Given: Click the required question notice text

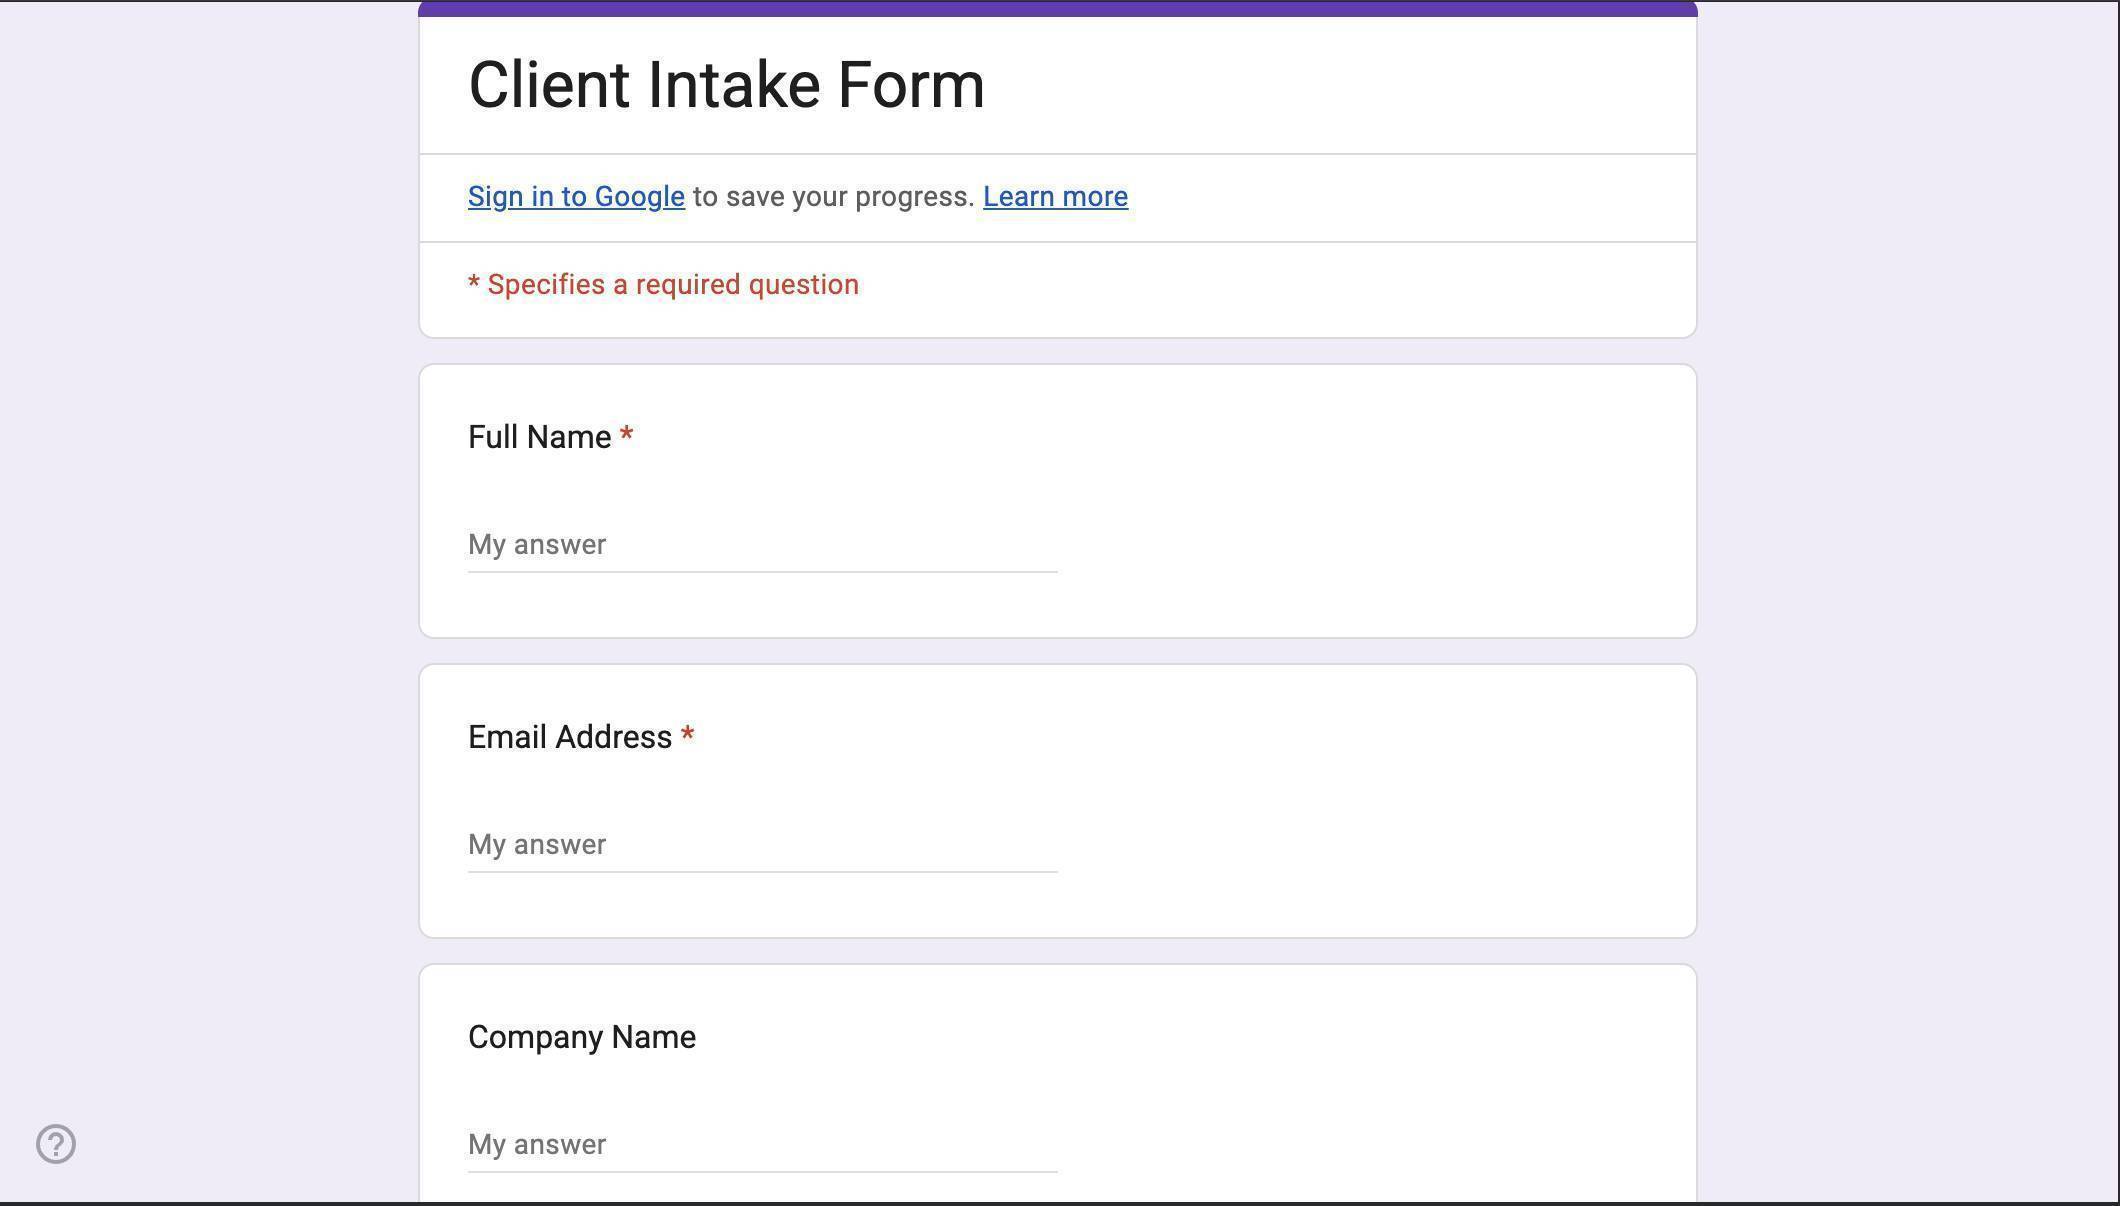Looking at the screenshot, I should pyautogui.click(x=662, y=284).
